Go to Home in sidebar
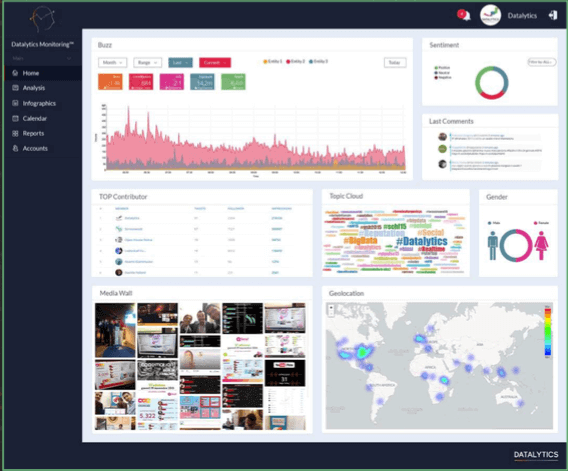The image size is (568, 471). [43, 73]
